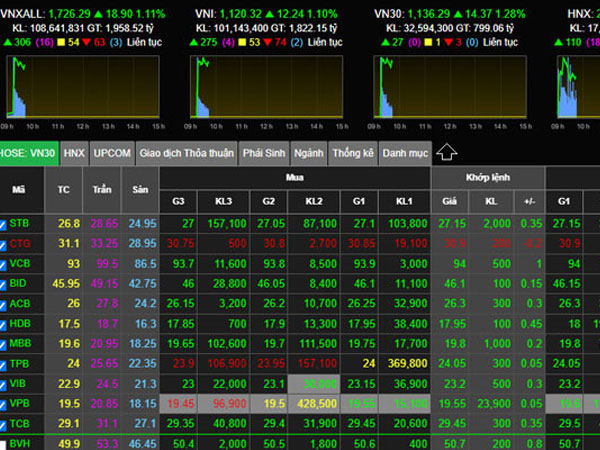Click the Khớp lệnh Giá column header
This screenshot has height=450, width=600.
pyautogui.click(x=450, y=201)
